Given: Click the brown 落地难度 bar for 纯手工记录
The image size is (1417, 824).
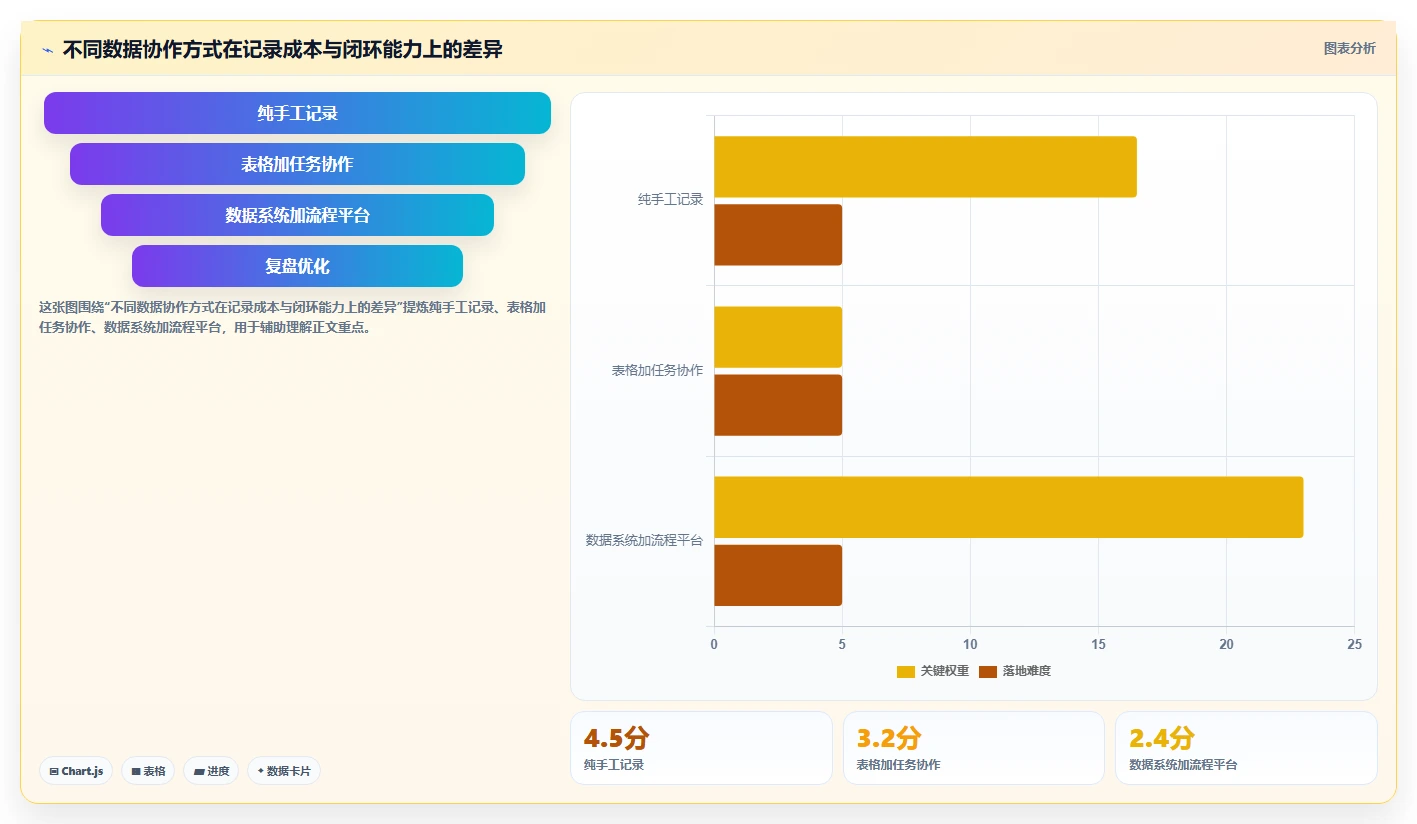Looking at the screenshot, I should pyautogui.click(x=778, y=235).
